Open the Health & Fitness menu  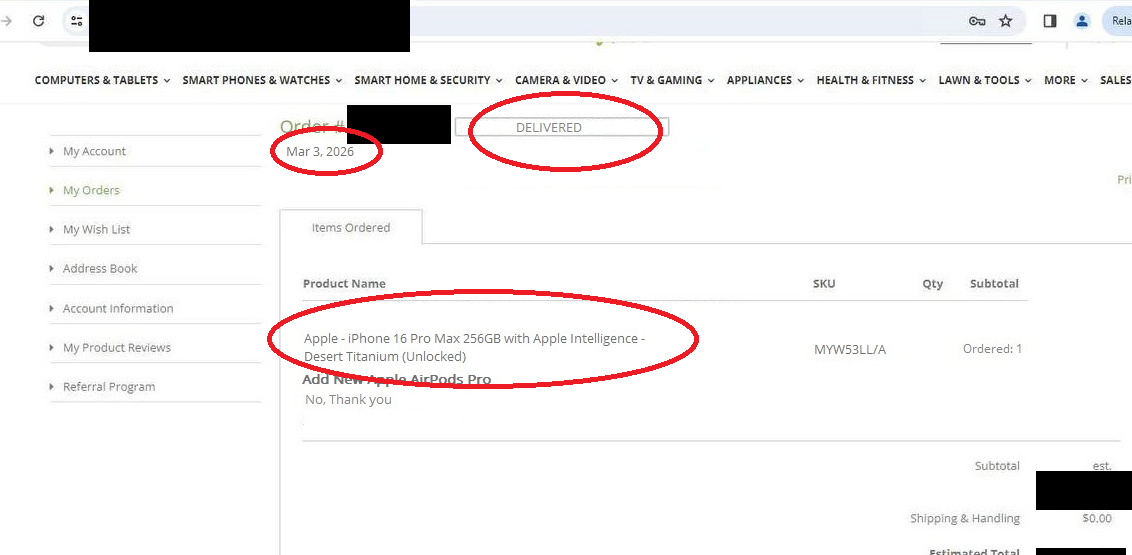[871, 80]
